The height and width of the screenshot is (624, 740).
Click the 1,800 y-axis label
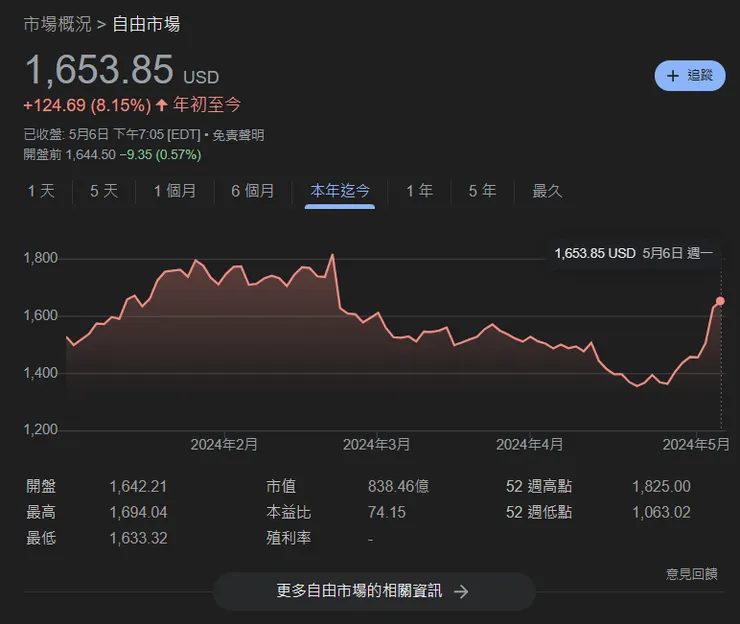pos(41,258)
